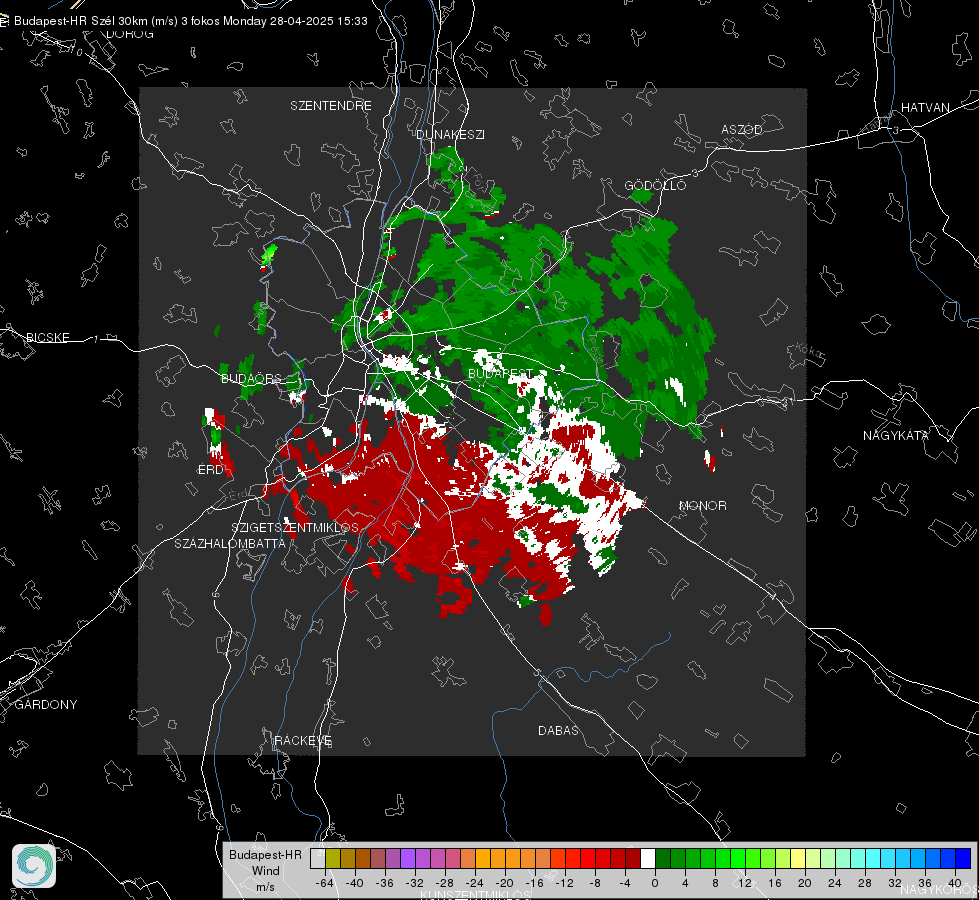Screen dimensions: 979x900
Task: Click the '0' legend scale value
Action: (655, 883)
